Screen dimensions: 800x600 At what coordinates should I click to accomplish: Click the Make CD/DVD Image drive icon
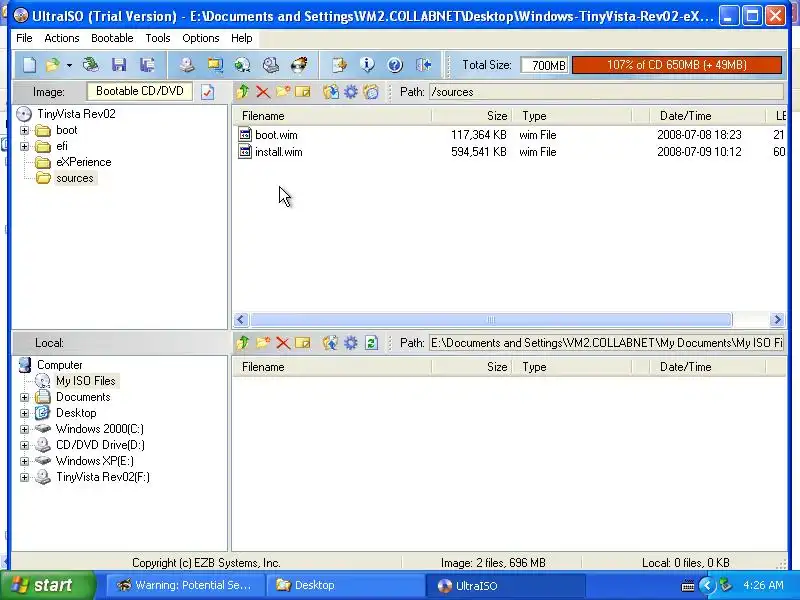click(x=187, y=65)
